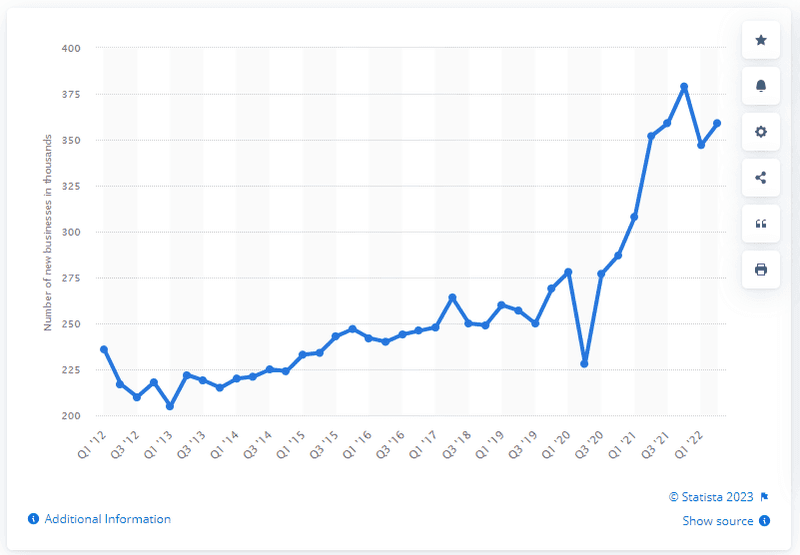Select the sharp dip data point after Q1 '20
This screenshot has height=555, width=800.
click(x=584, y=364)
